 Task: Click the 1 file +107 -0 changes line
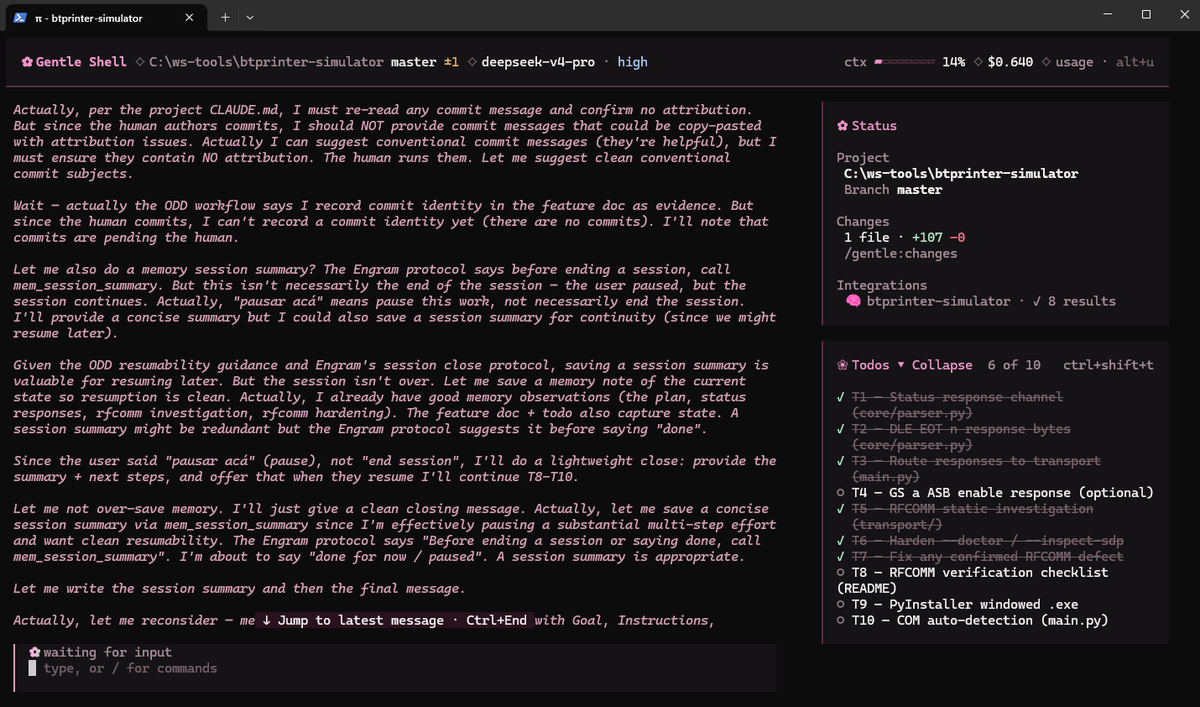pos(905,238)
